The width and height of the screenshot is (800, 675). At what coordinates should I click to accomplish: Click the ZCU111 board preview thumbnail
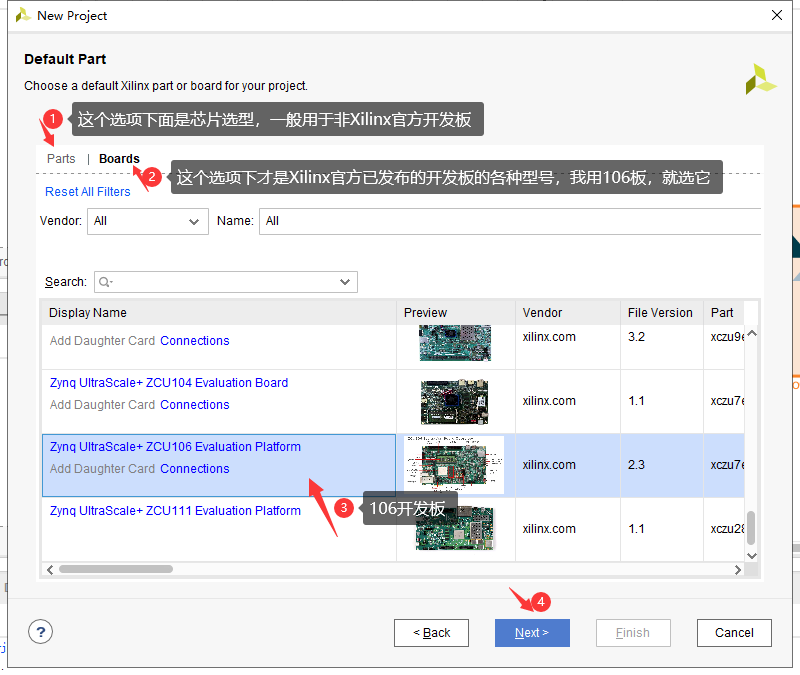click(x=455, y=529)
